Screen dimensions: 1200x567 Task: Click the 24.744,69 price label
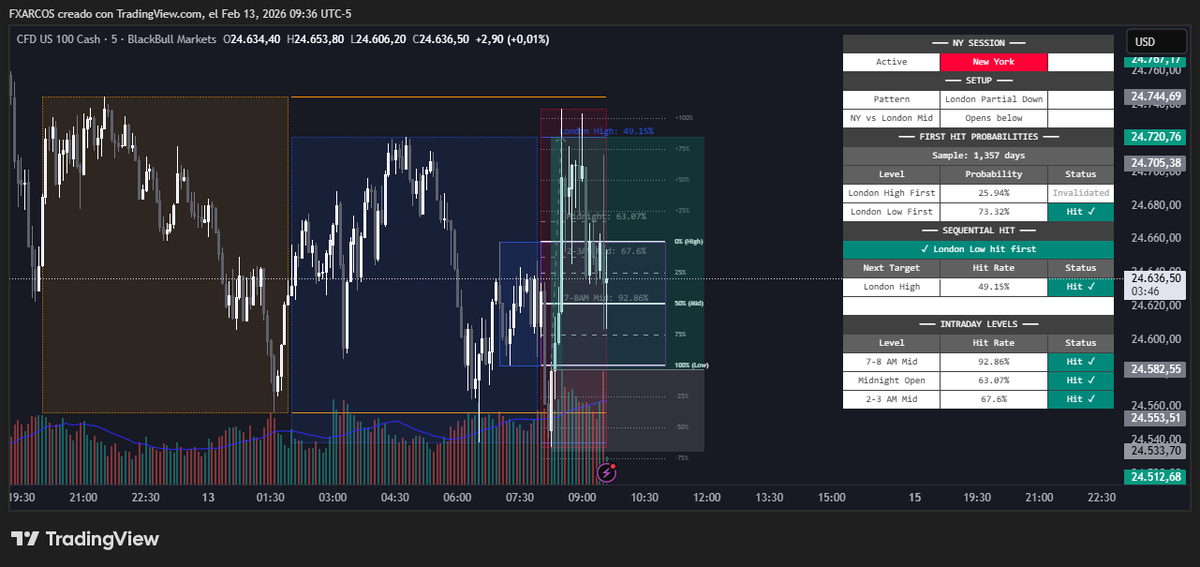[x=1155, y=97]
